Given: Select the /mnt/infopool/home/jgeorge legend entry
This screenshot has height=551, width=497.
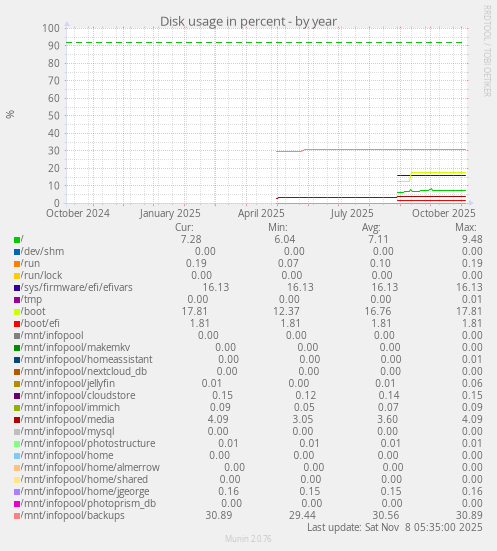Looking at the screenshot, I should click(x=85, y=491).
